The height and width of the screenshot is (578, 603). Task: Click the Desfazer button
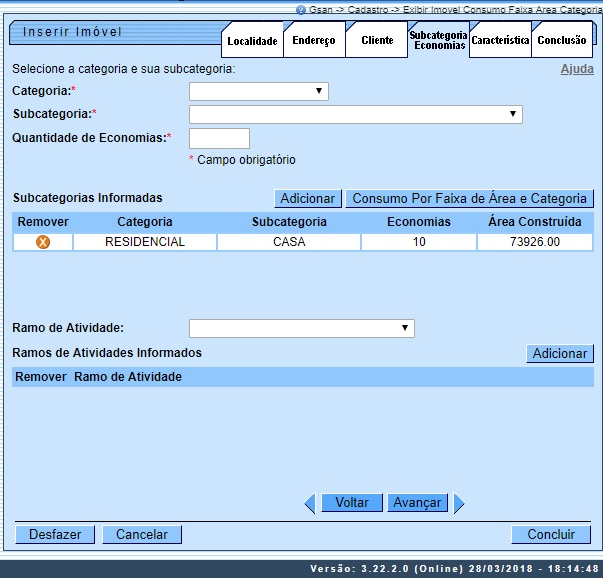click(55, 535)
